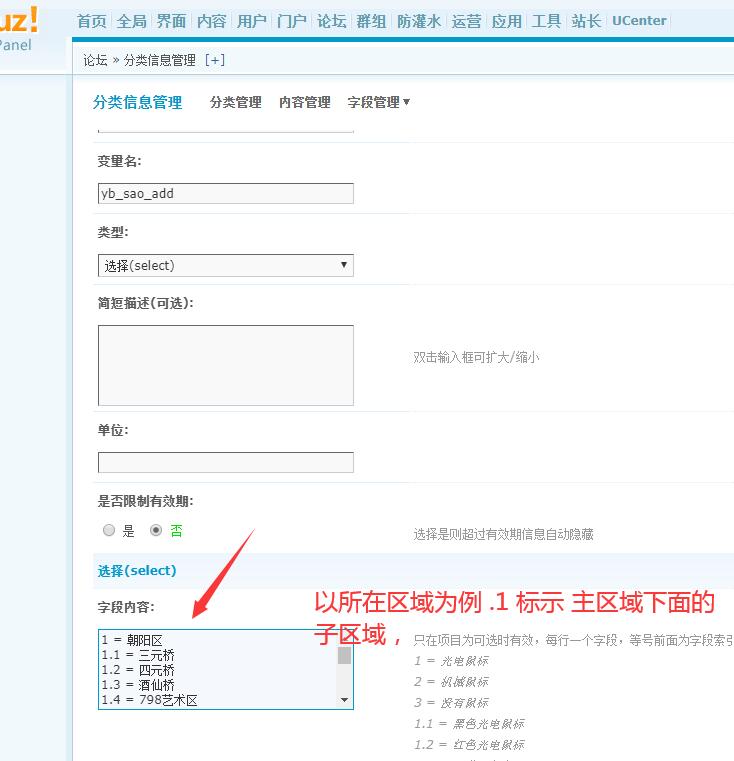
Task: Click the line '1.3 = 酒仙桥'
Action: pos(138,685)
